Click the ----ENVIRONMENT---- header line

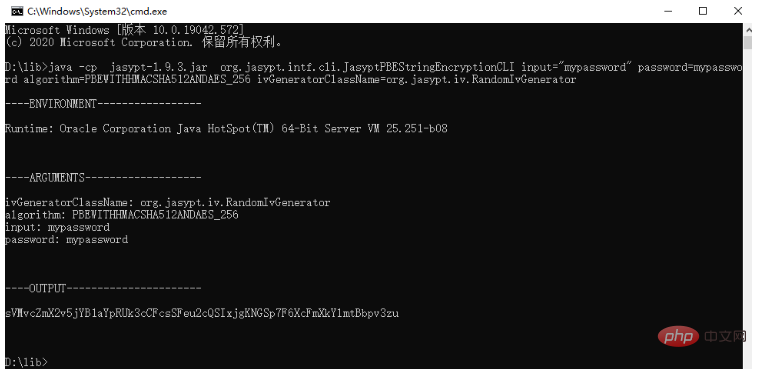103,103
